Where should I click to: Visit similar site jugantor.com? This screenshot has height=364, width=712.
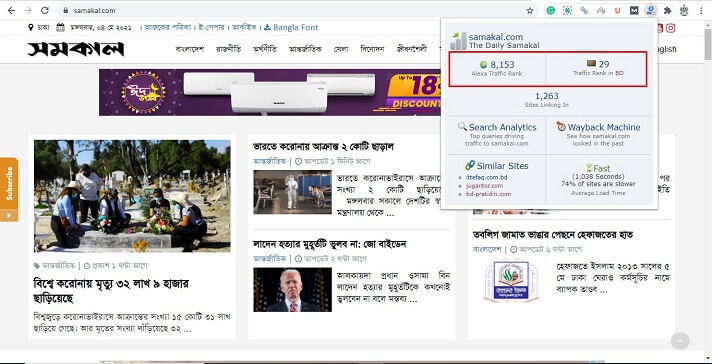pyautogui.click(x=485, y=186)
